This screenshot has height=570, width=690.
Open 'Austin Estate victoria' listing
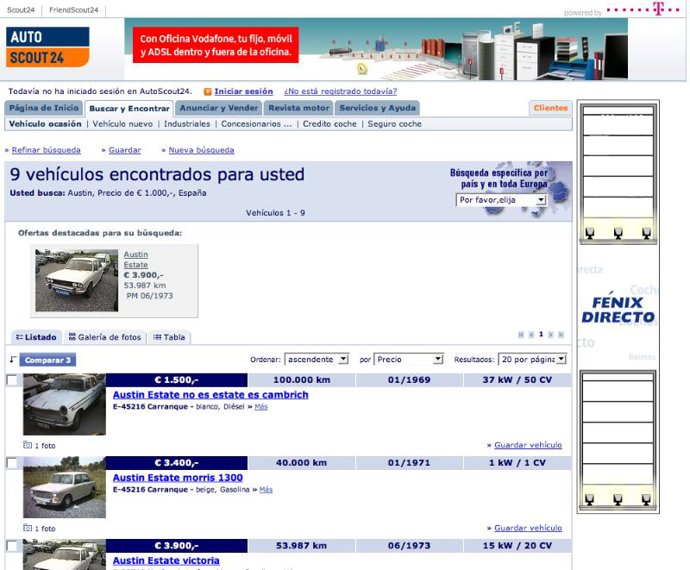(166, 560)
